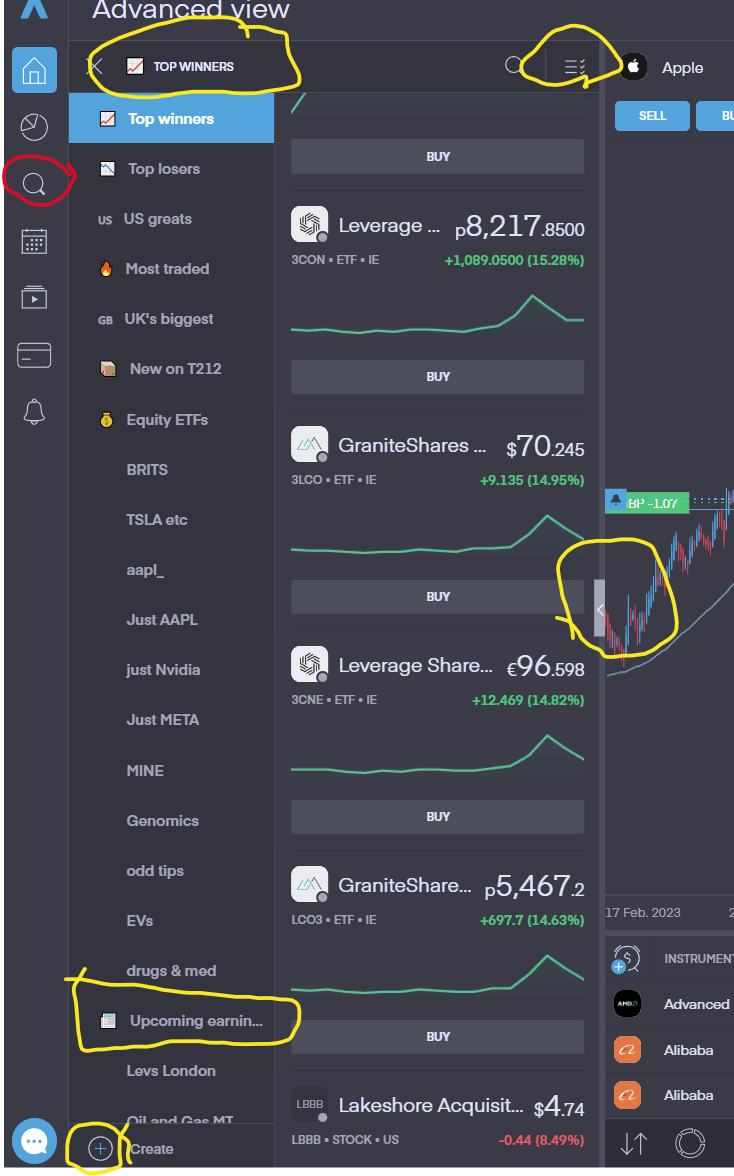734x1176 pixels.
Task: Click the blue SELL button for Apple
Action: (x=652, y=116)
